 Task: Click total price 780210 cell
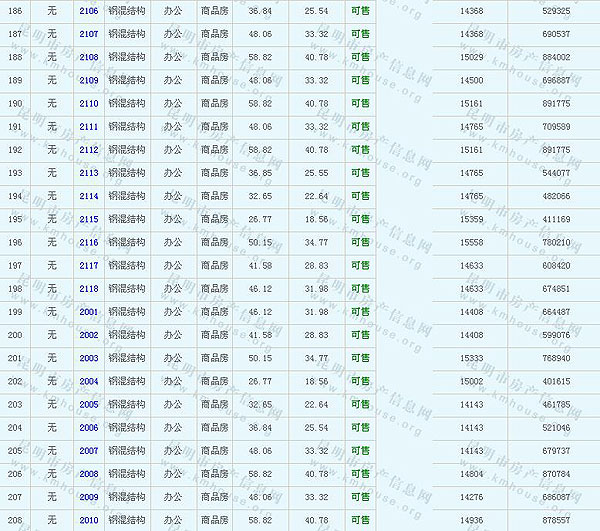[555, 242]
